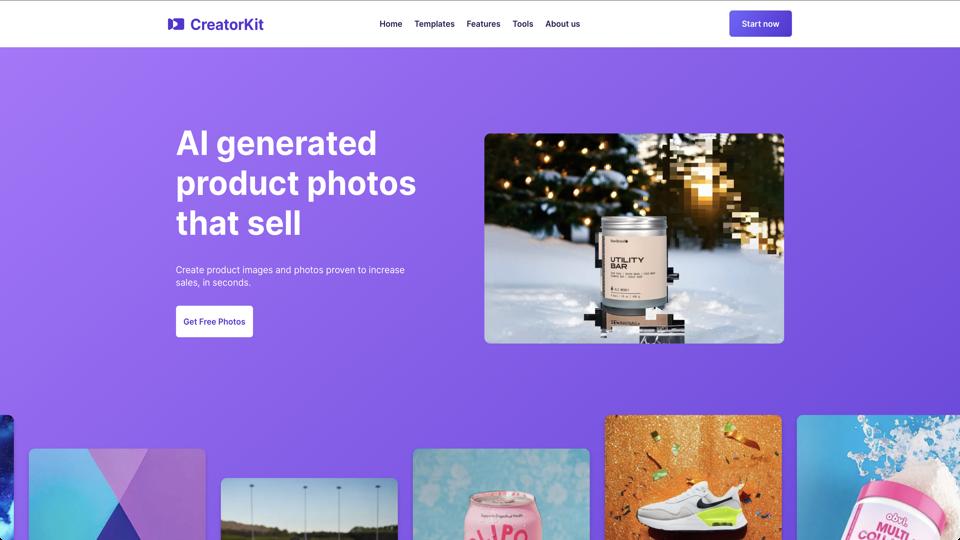This screenshot has height=540, width=960.
Task: Select the blue and purple geometric thumbnail
Action: coord(117,494)
